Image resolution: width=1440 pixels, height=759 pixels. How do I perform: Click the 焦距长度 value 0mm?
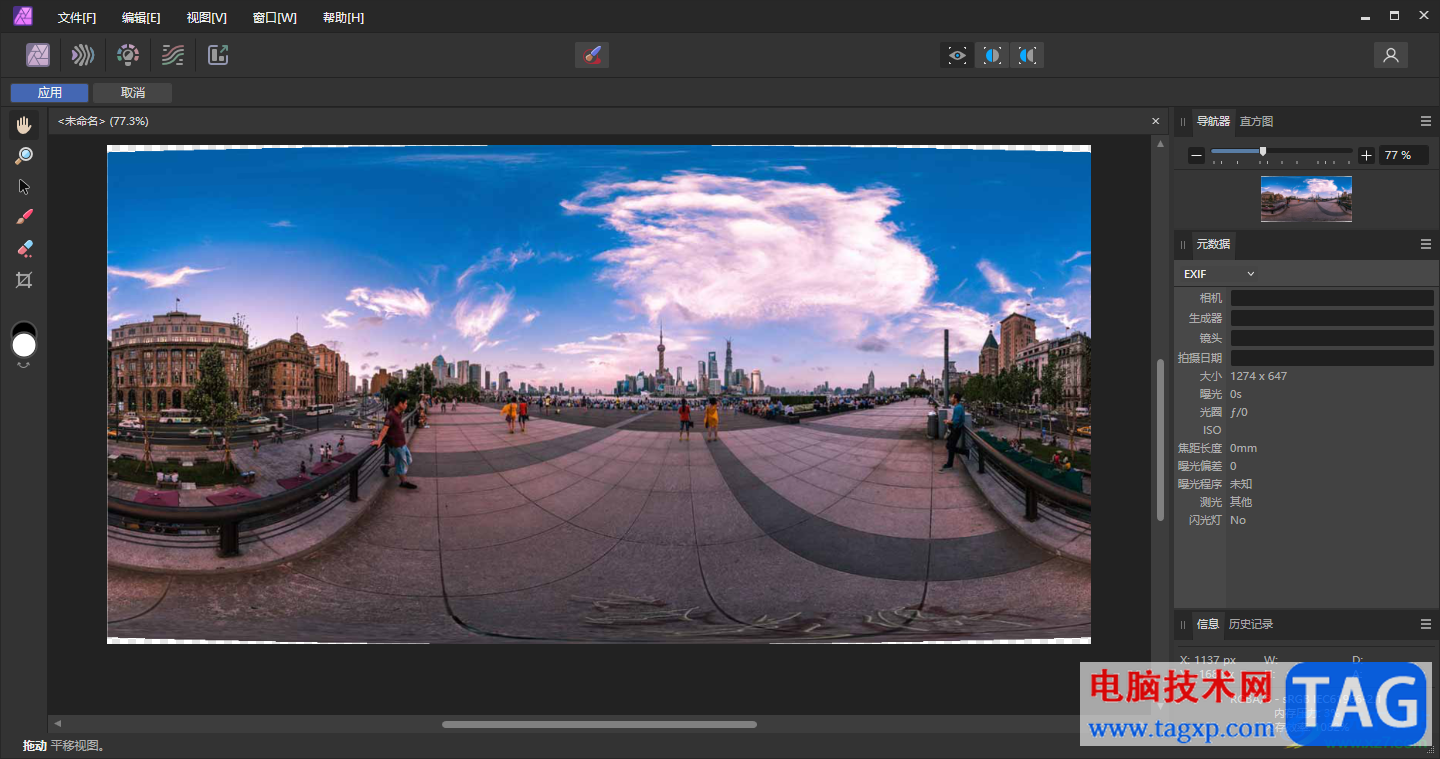click(x=1243, y=448)
